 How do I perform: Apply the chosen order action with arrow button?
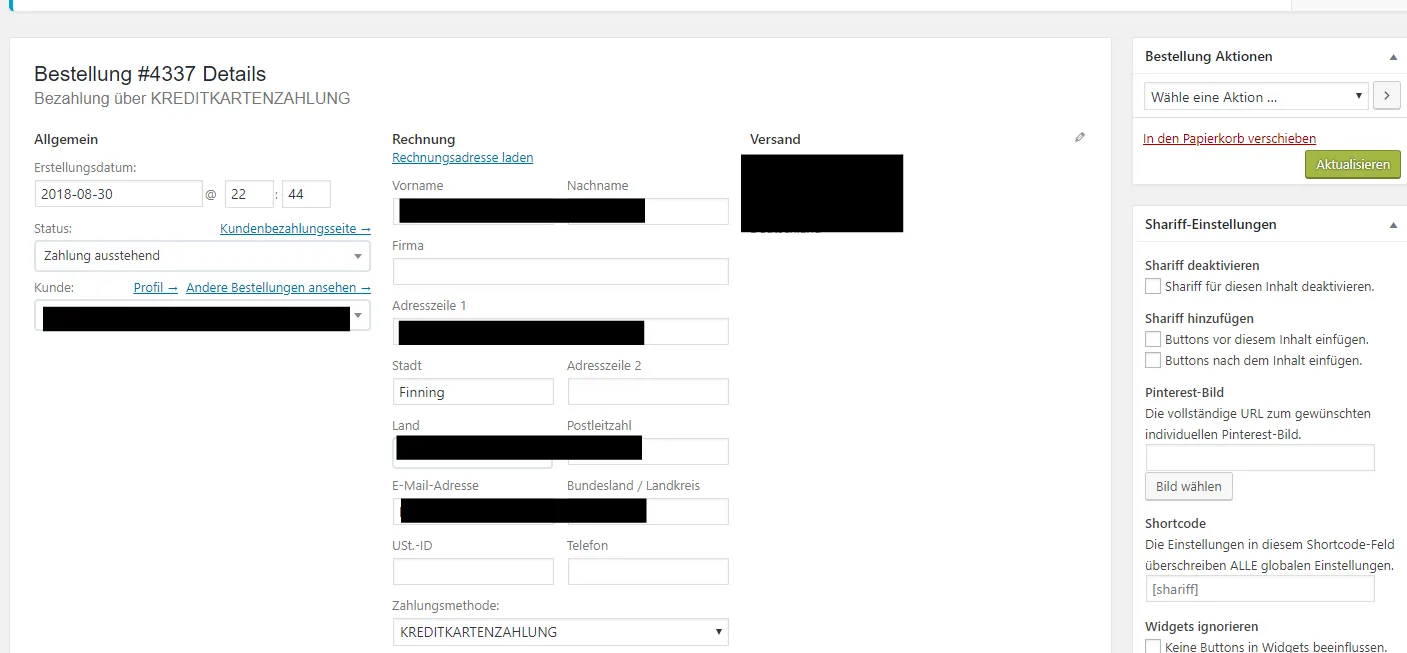[1386, 96]
